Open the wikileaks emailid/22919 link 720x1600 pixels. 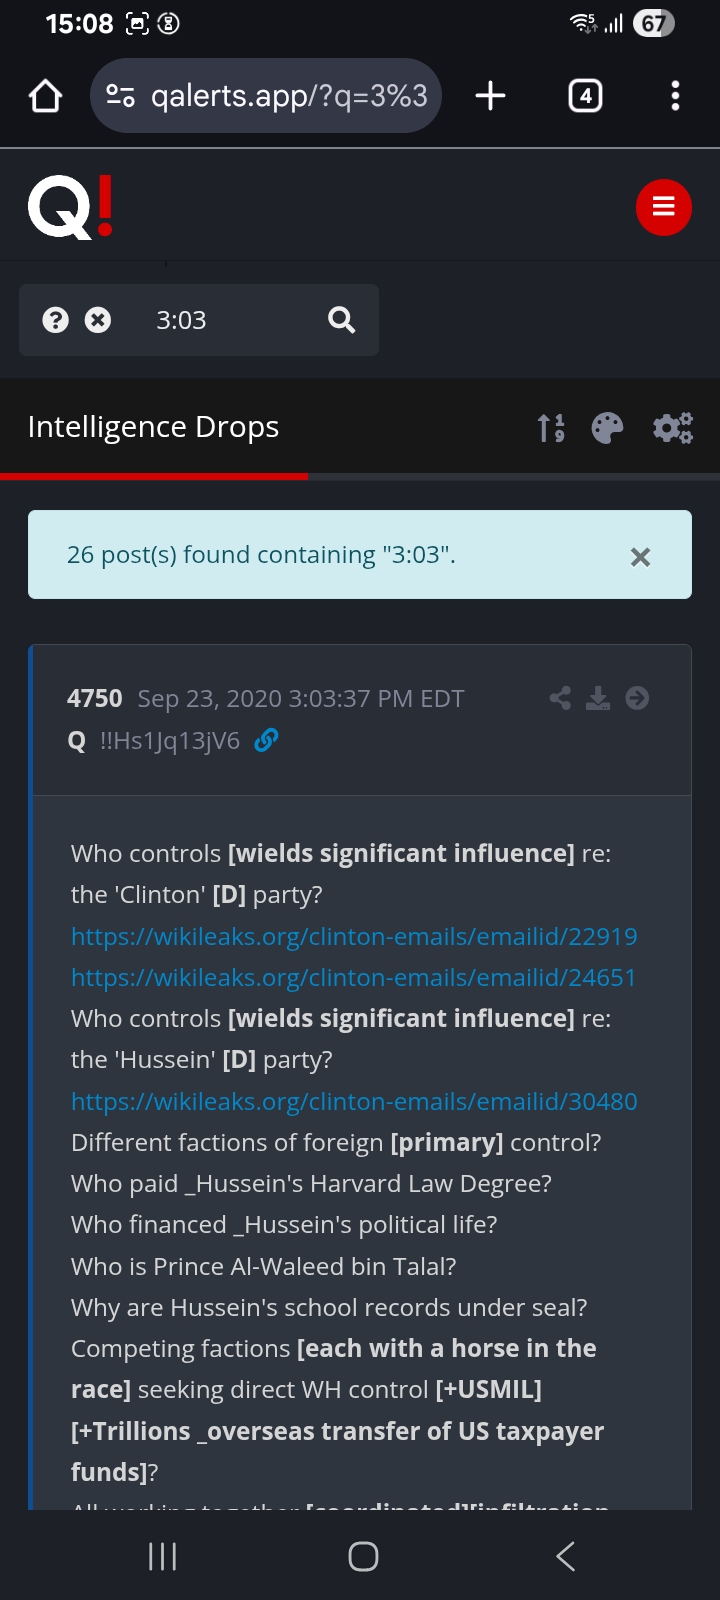tap(354, 937)
